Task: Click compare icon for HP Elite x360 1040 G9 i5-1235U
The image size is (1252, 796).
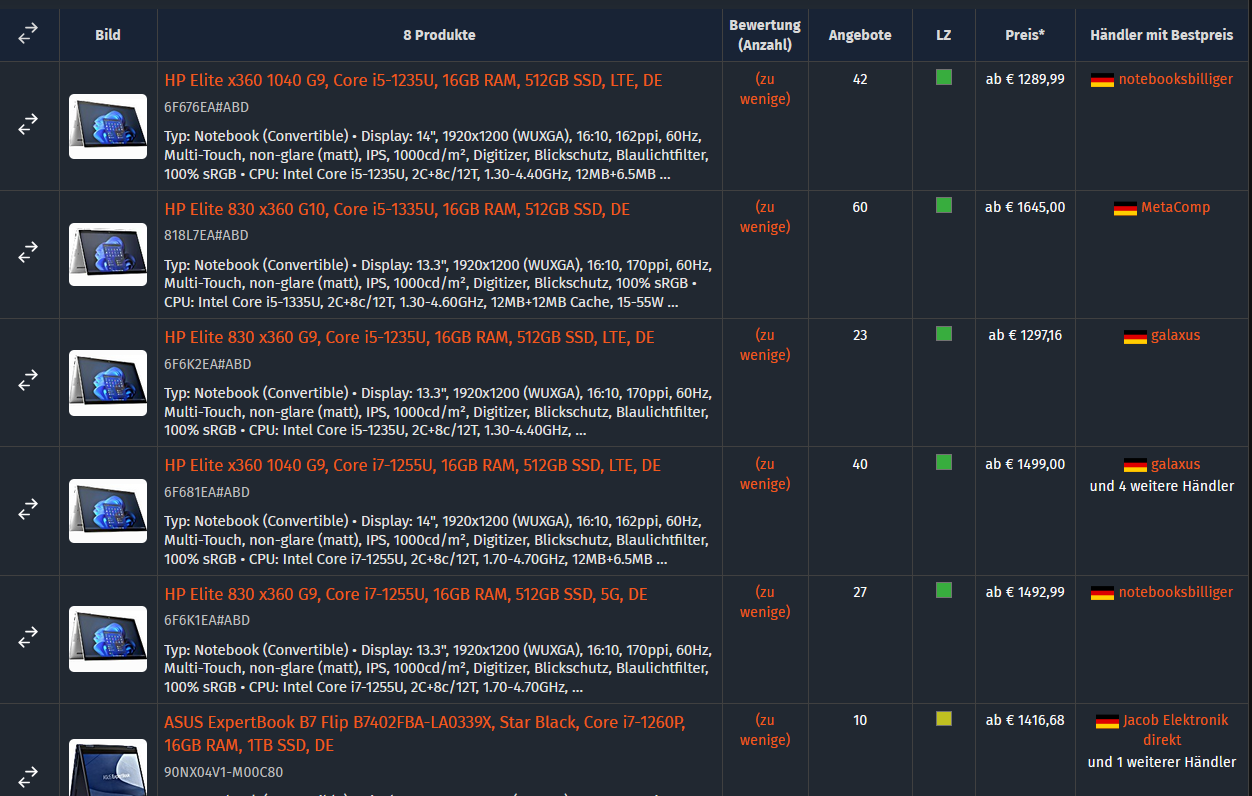Action: pyautogui.click(x=28, y=124)
